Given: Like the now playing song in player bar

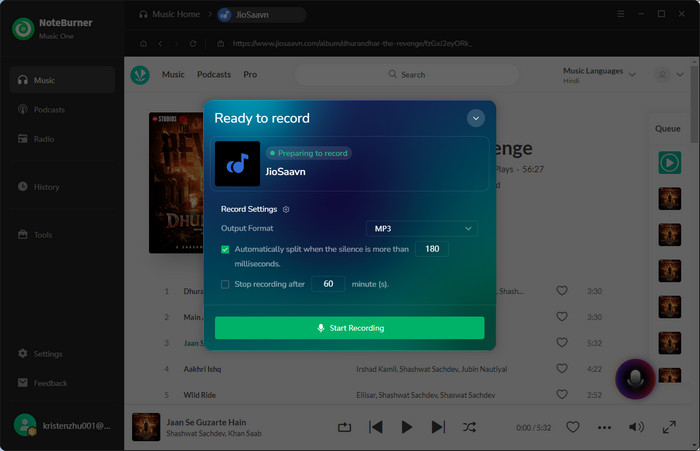Looking at the screenshot, I should [573, 427].
